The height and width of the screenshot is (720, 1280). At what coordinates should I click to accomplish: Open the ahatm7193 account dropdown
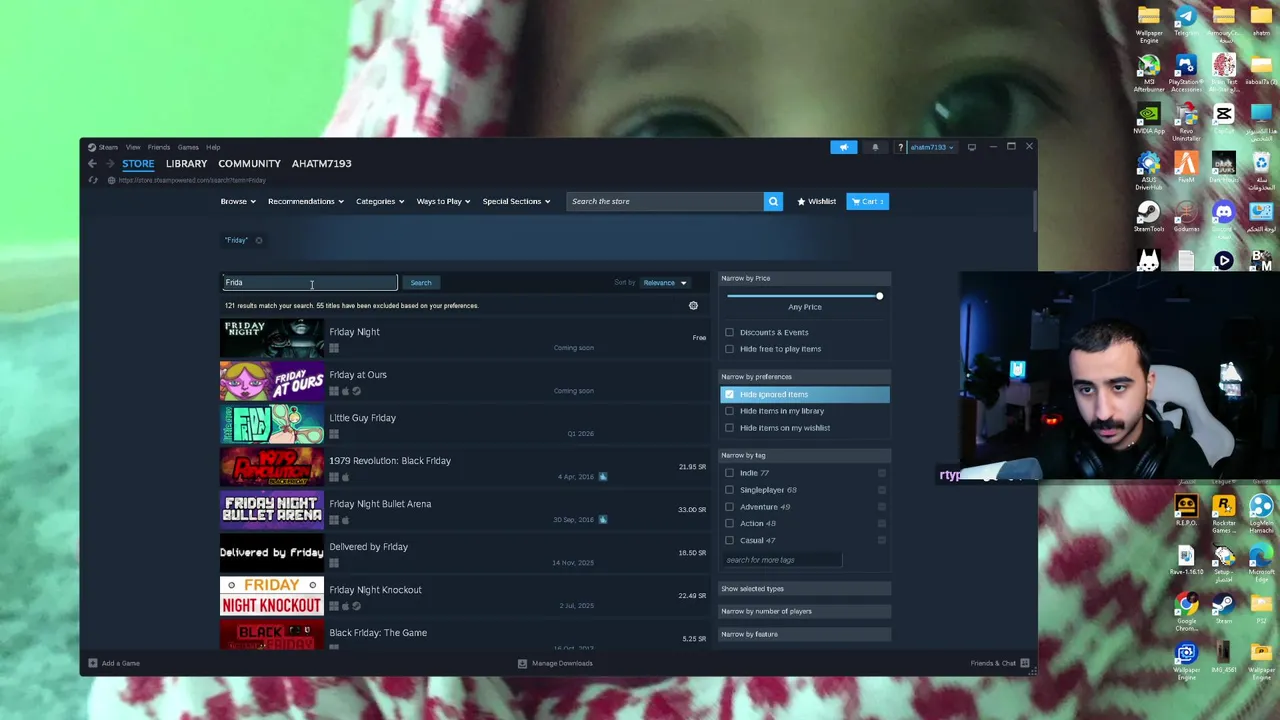930,147
